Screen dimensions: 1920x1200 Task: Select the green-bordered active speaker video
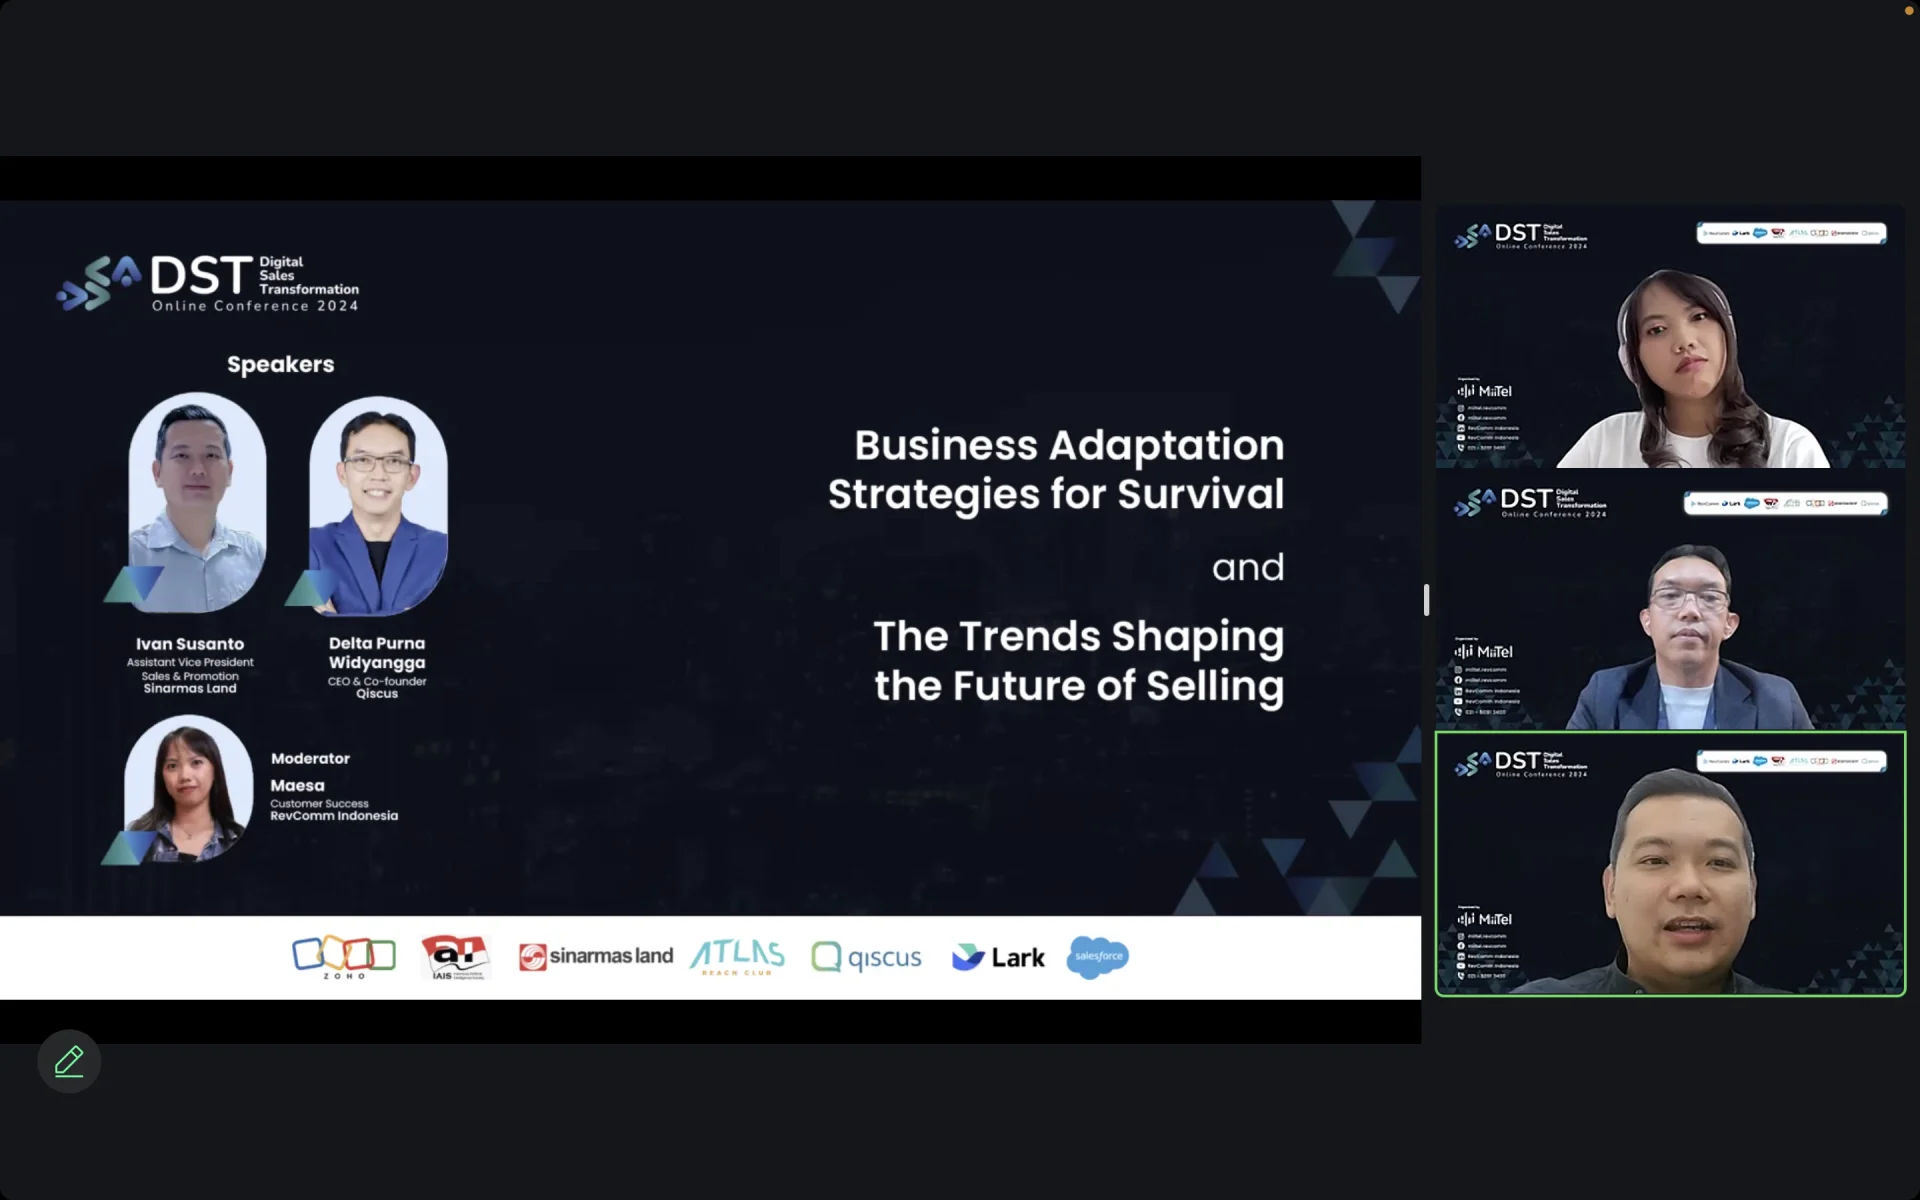coord(1670,864)
